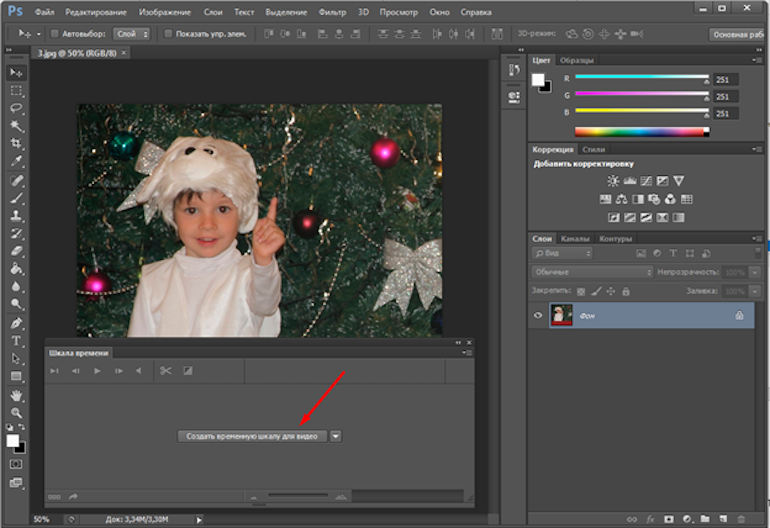This screenshot has width=770, height=528.
Task: Open the Слой auto-select dropdown
Action: click(x=131, y=34)
